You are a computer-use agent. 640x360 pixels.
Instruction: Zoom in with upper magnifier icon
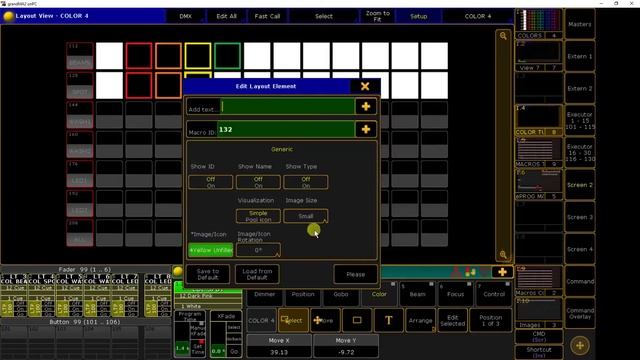coord(503,36)
